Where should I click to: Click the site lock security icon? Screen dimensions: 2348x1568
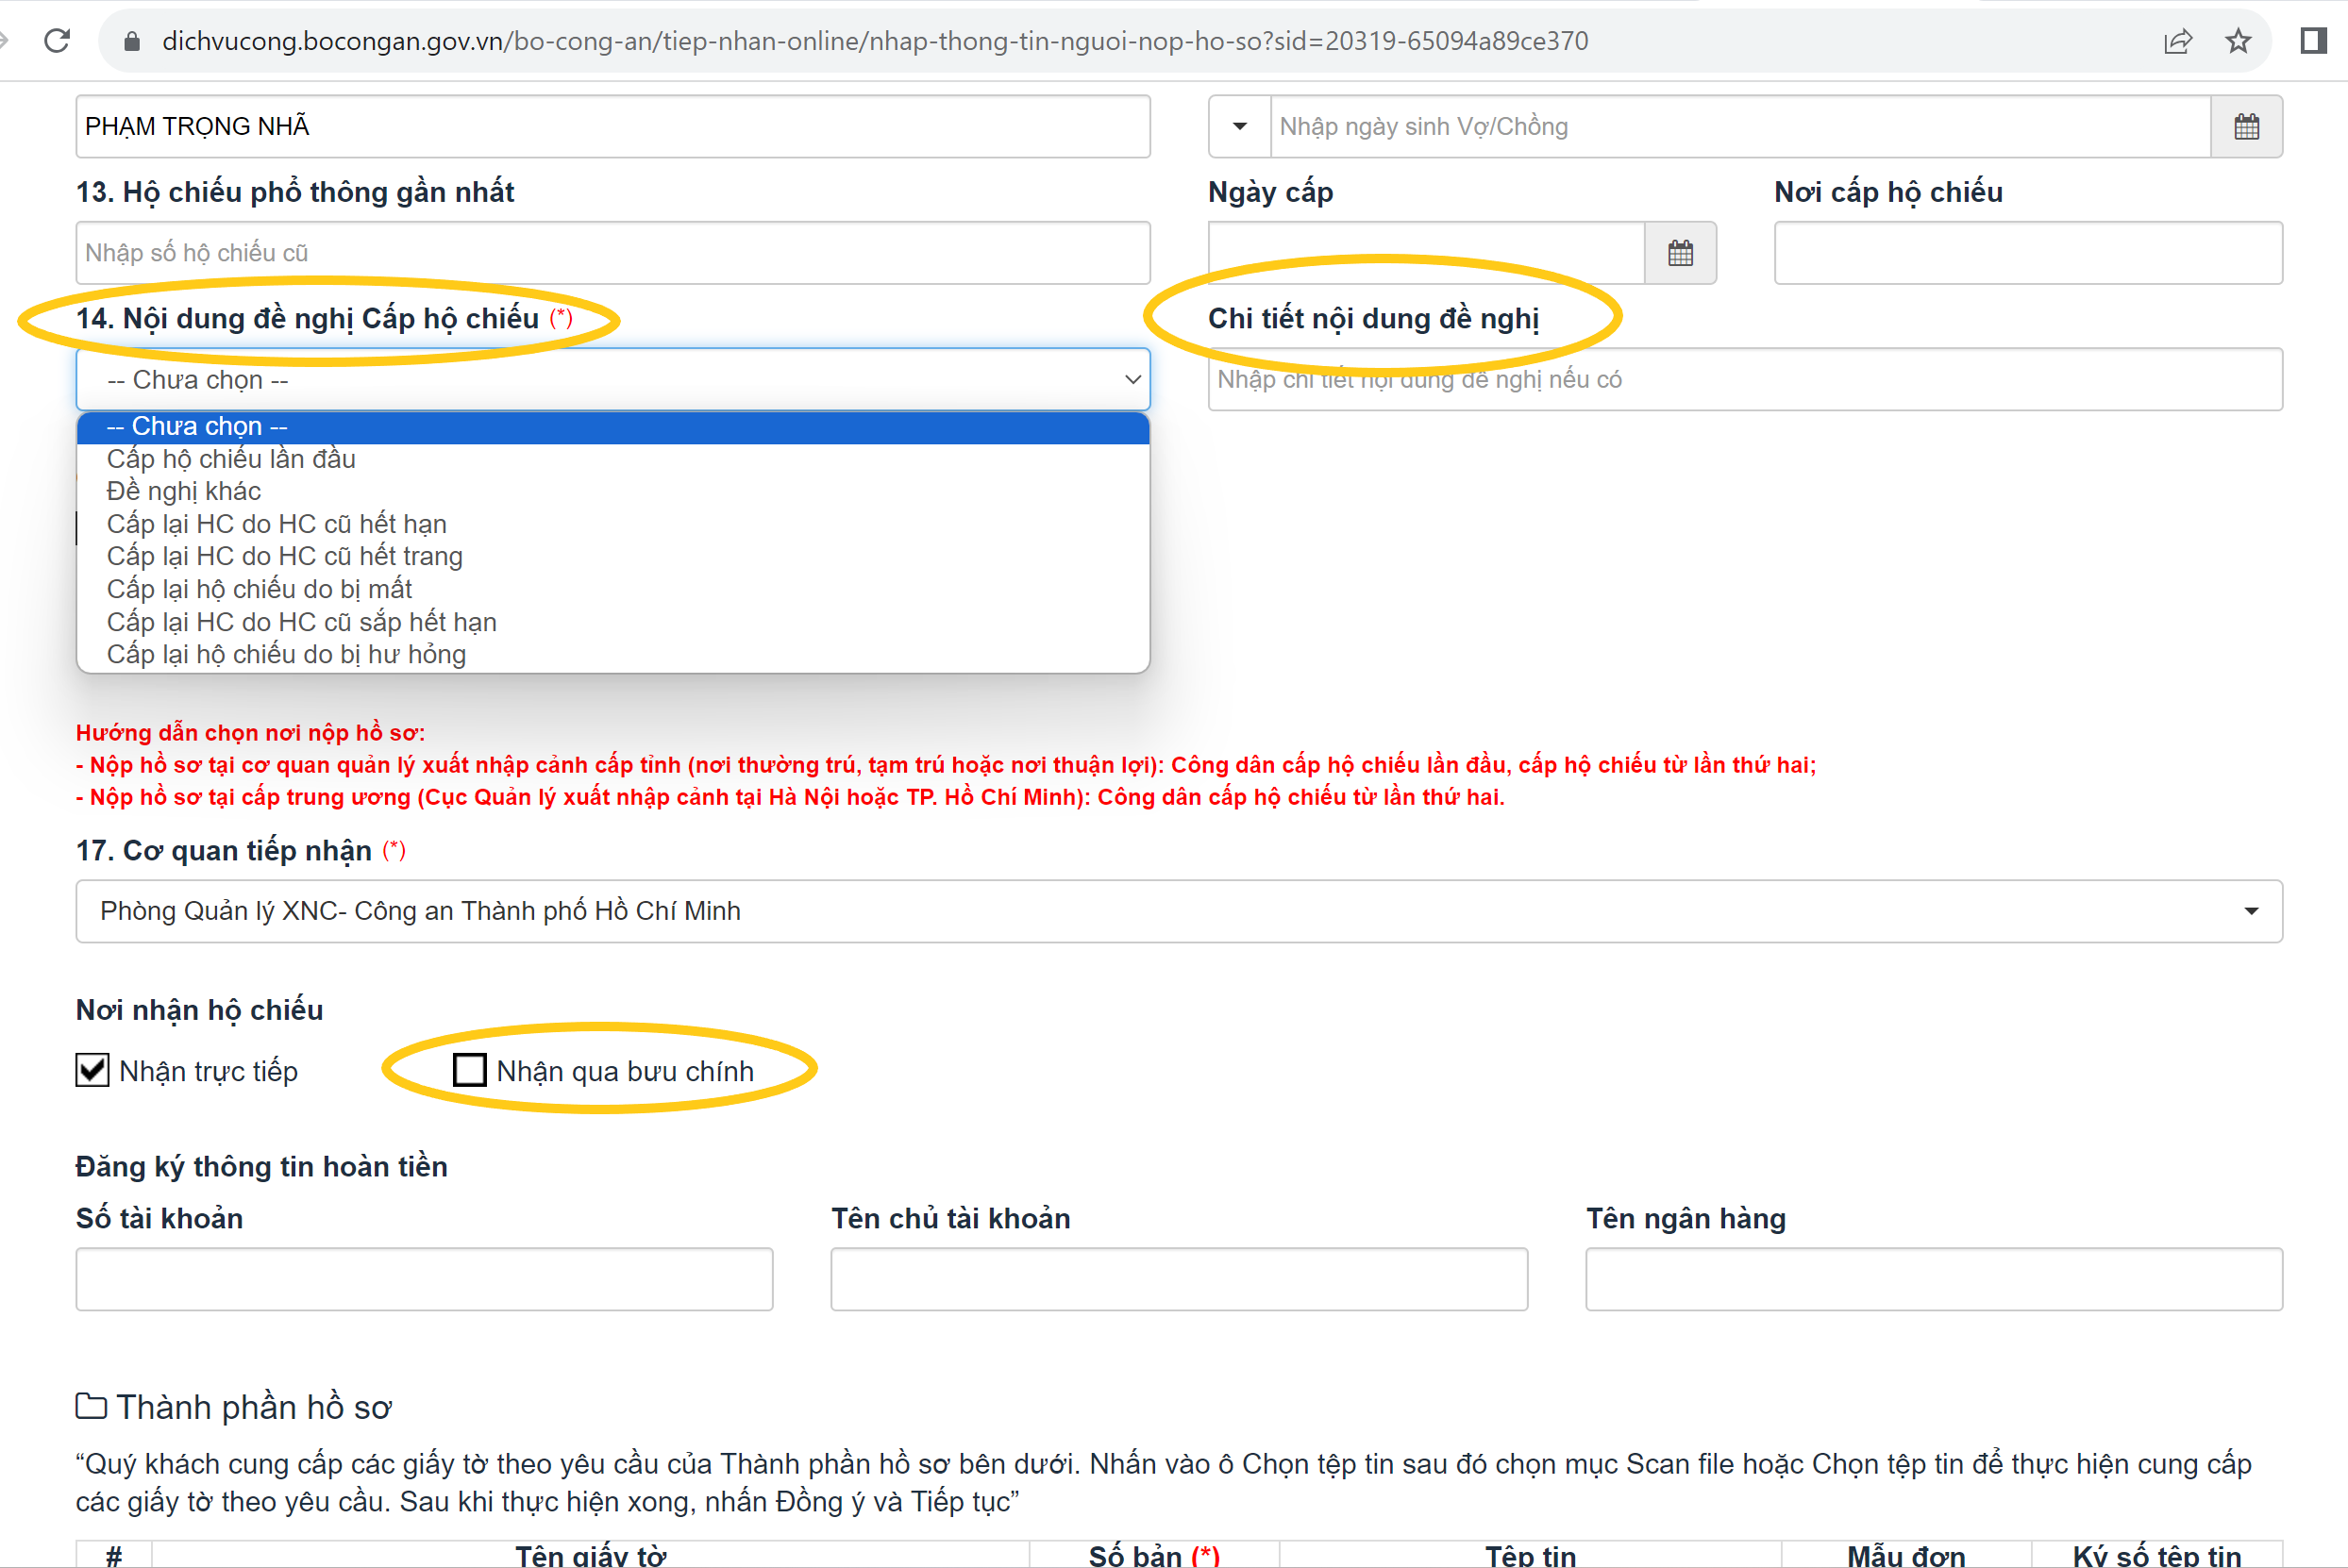tap(131, 41)
